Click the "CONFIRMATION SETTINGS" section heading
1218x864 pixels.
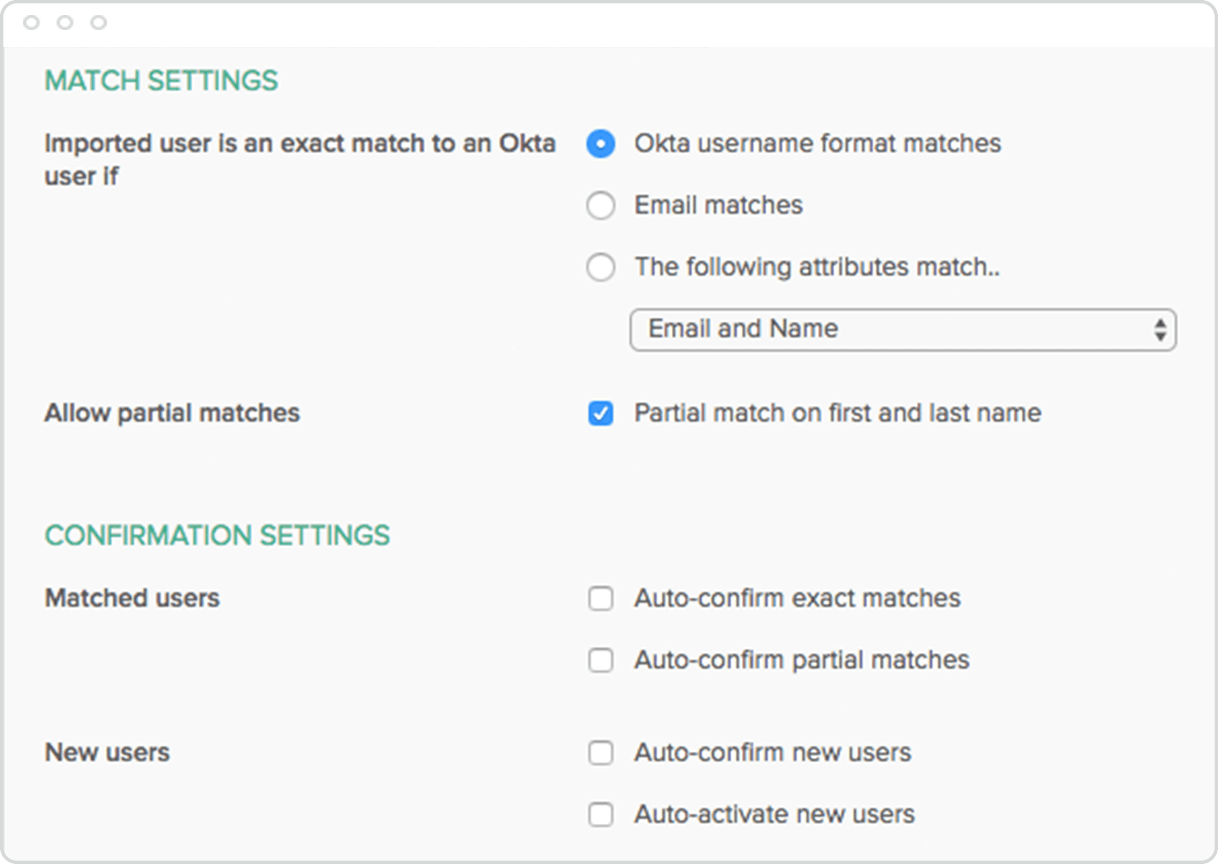click(x=217, y=536)
